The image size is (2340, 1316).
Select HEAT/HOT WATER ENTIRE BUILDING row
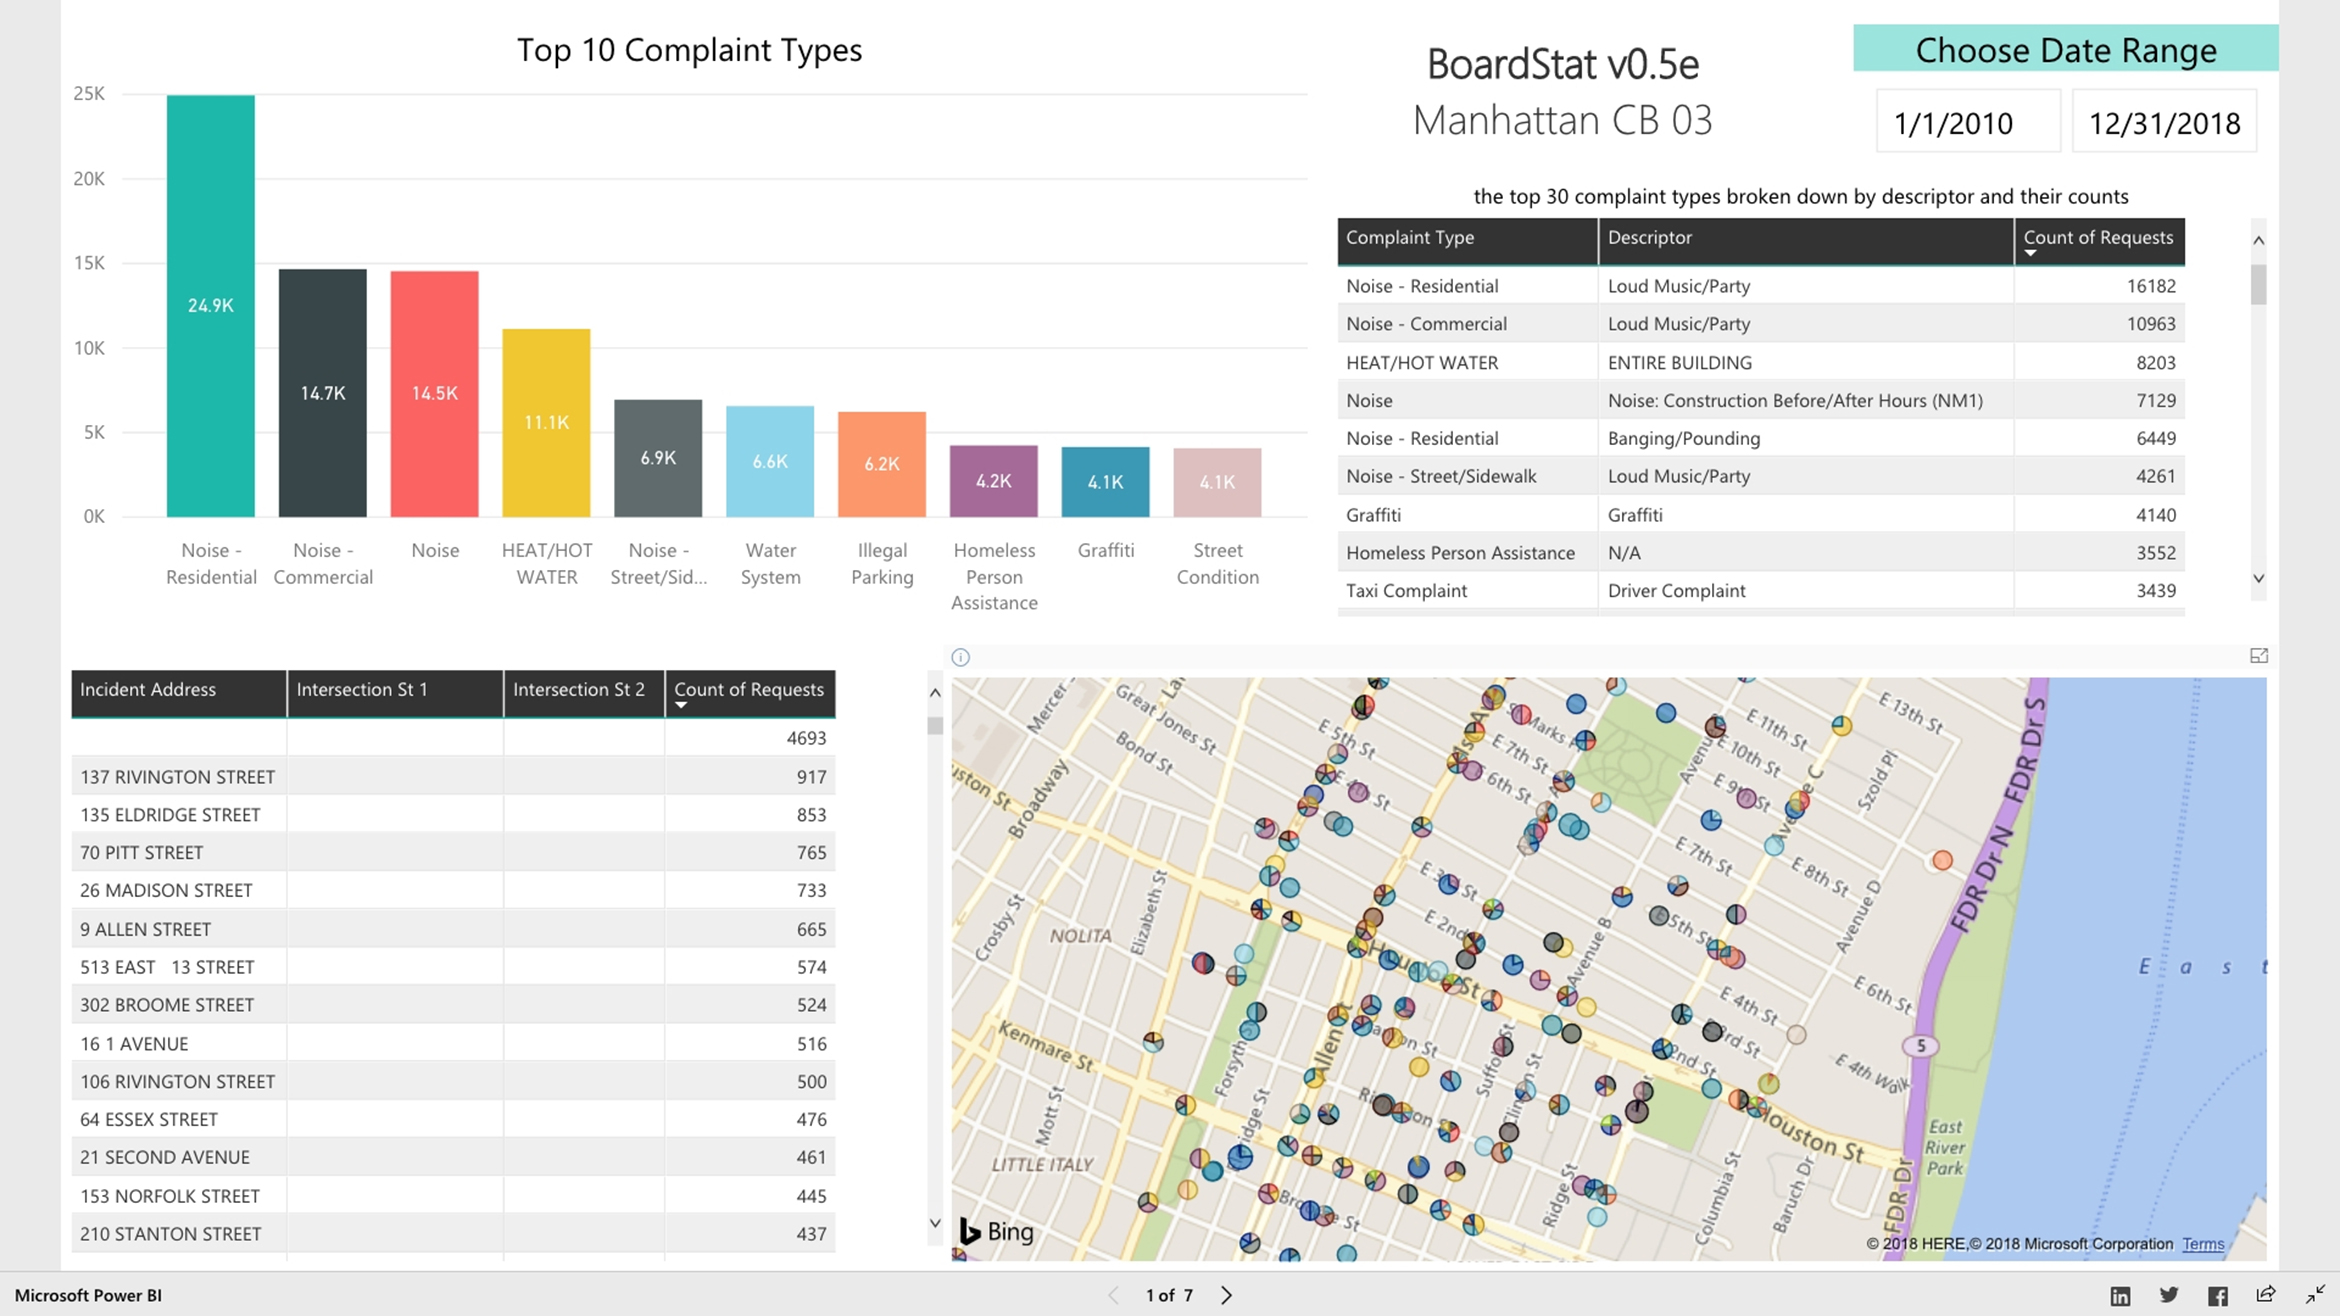pyautogui.click(x=1761, y=362)
